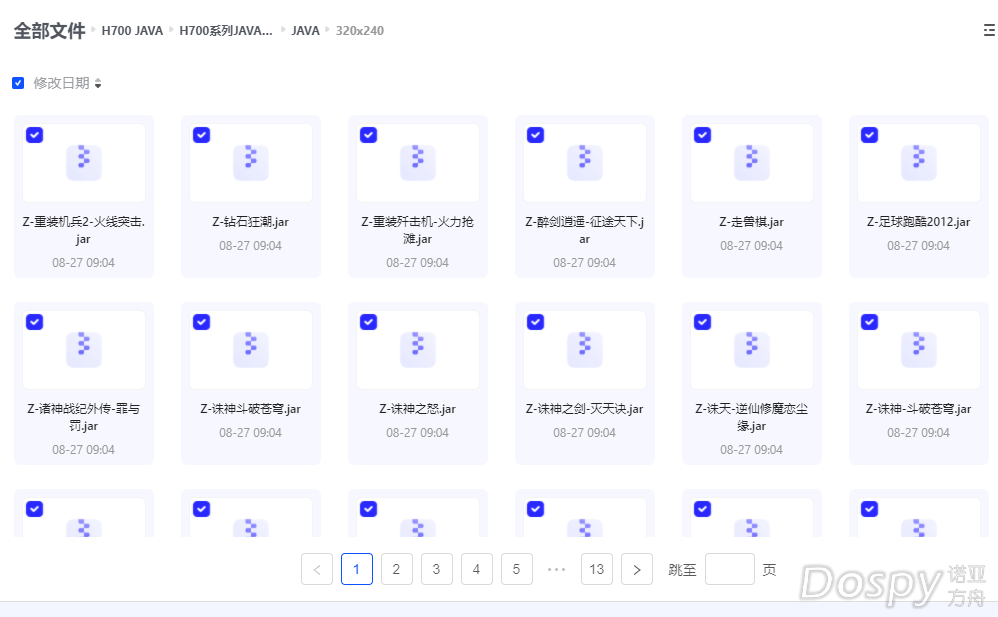The width and height of the screenshot is (998, 617).
Task: Select the file name Z-诛神之剑-灭天诀.jar
Action: (585, 409)
